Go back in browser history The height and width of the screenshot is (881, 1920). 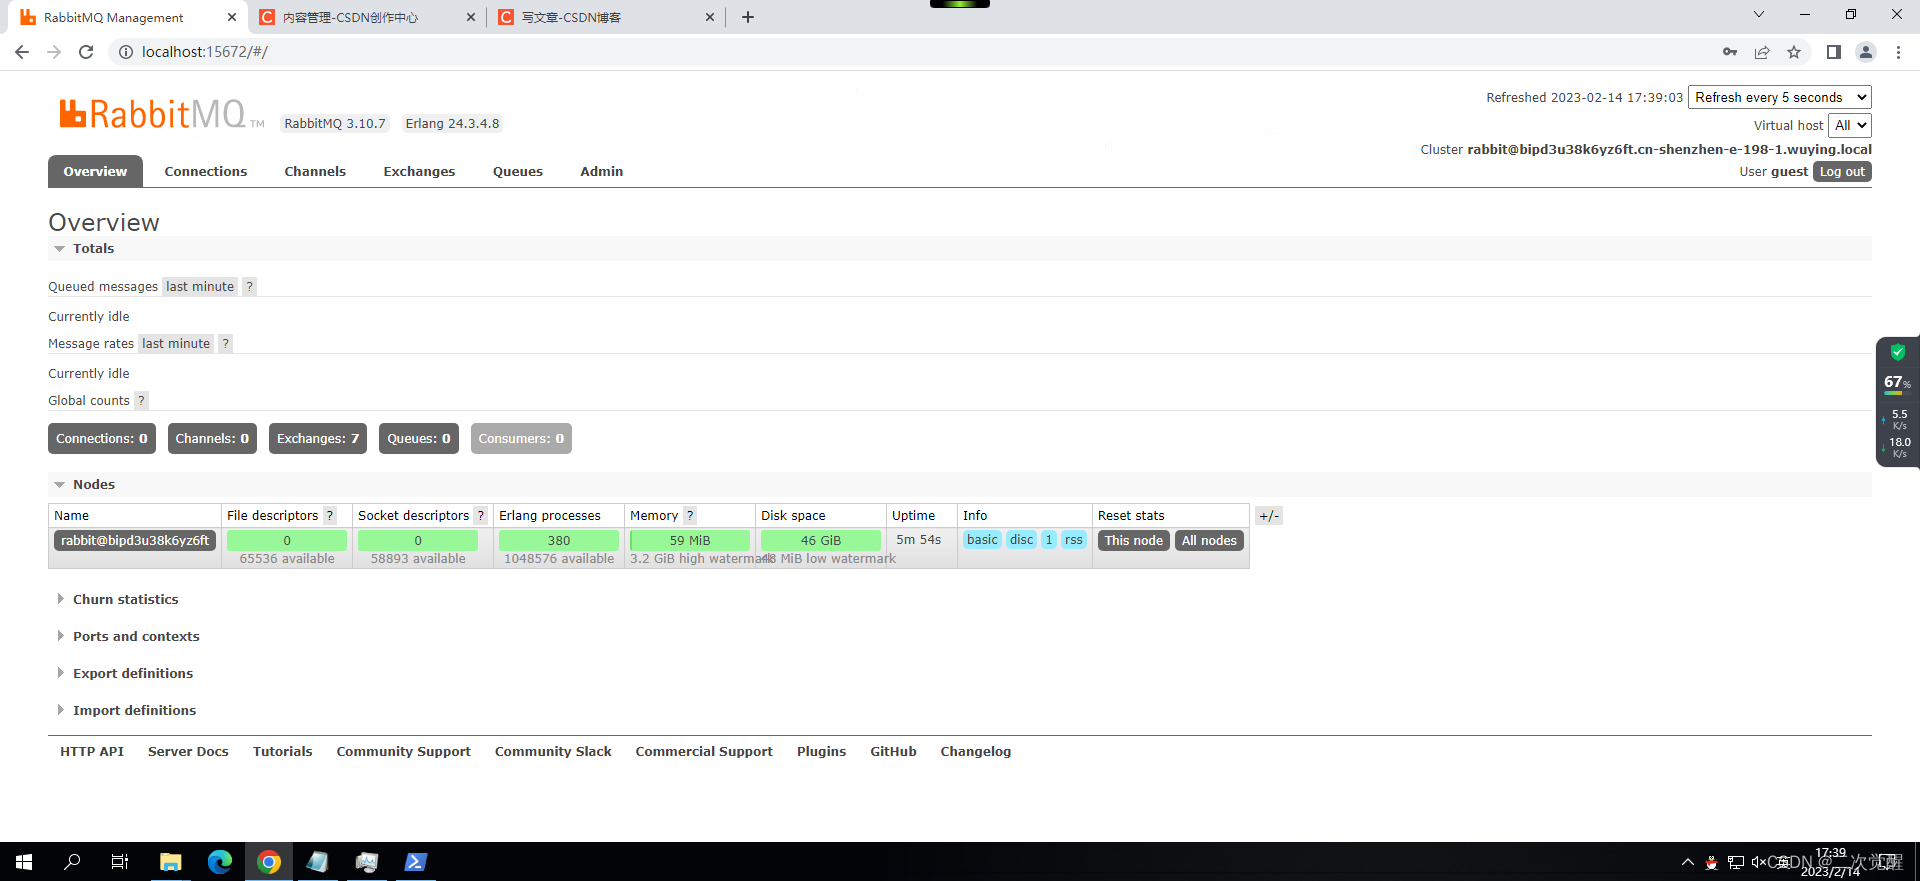(x=22, y=52)
